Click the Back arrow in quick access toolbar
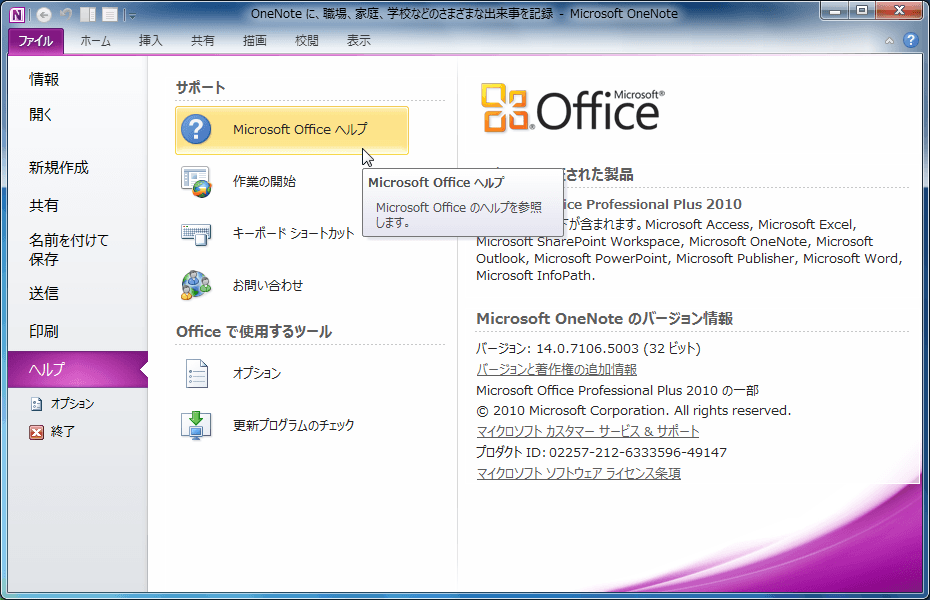The image size is (930, 600). (43, 14)
